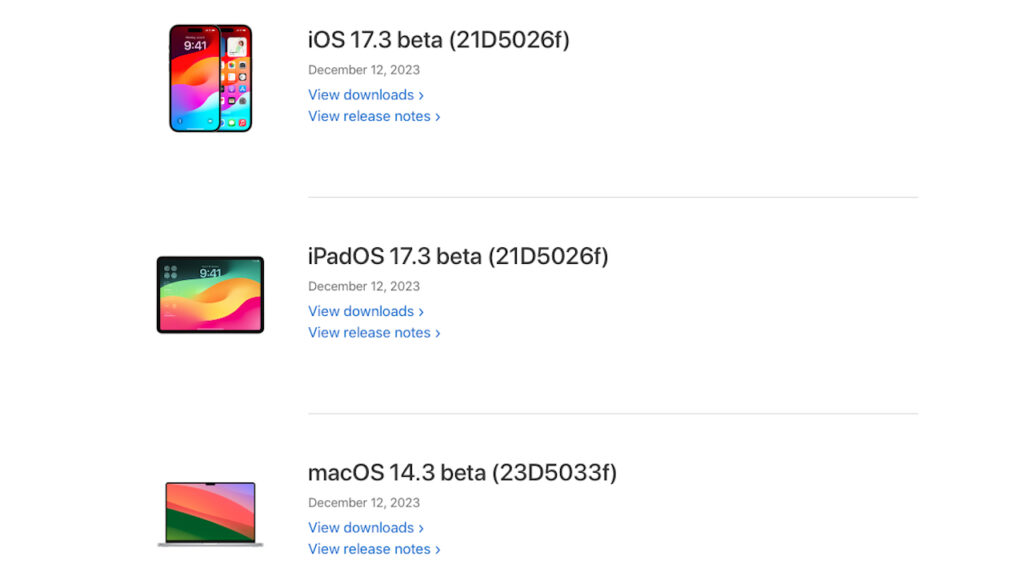This screenshot has width=1024, height=576.
Task: Open View release notes for iOS 17.3 beta
Action: [x=368, y=116]
